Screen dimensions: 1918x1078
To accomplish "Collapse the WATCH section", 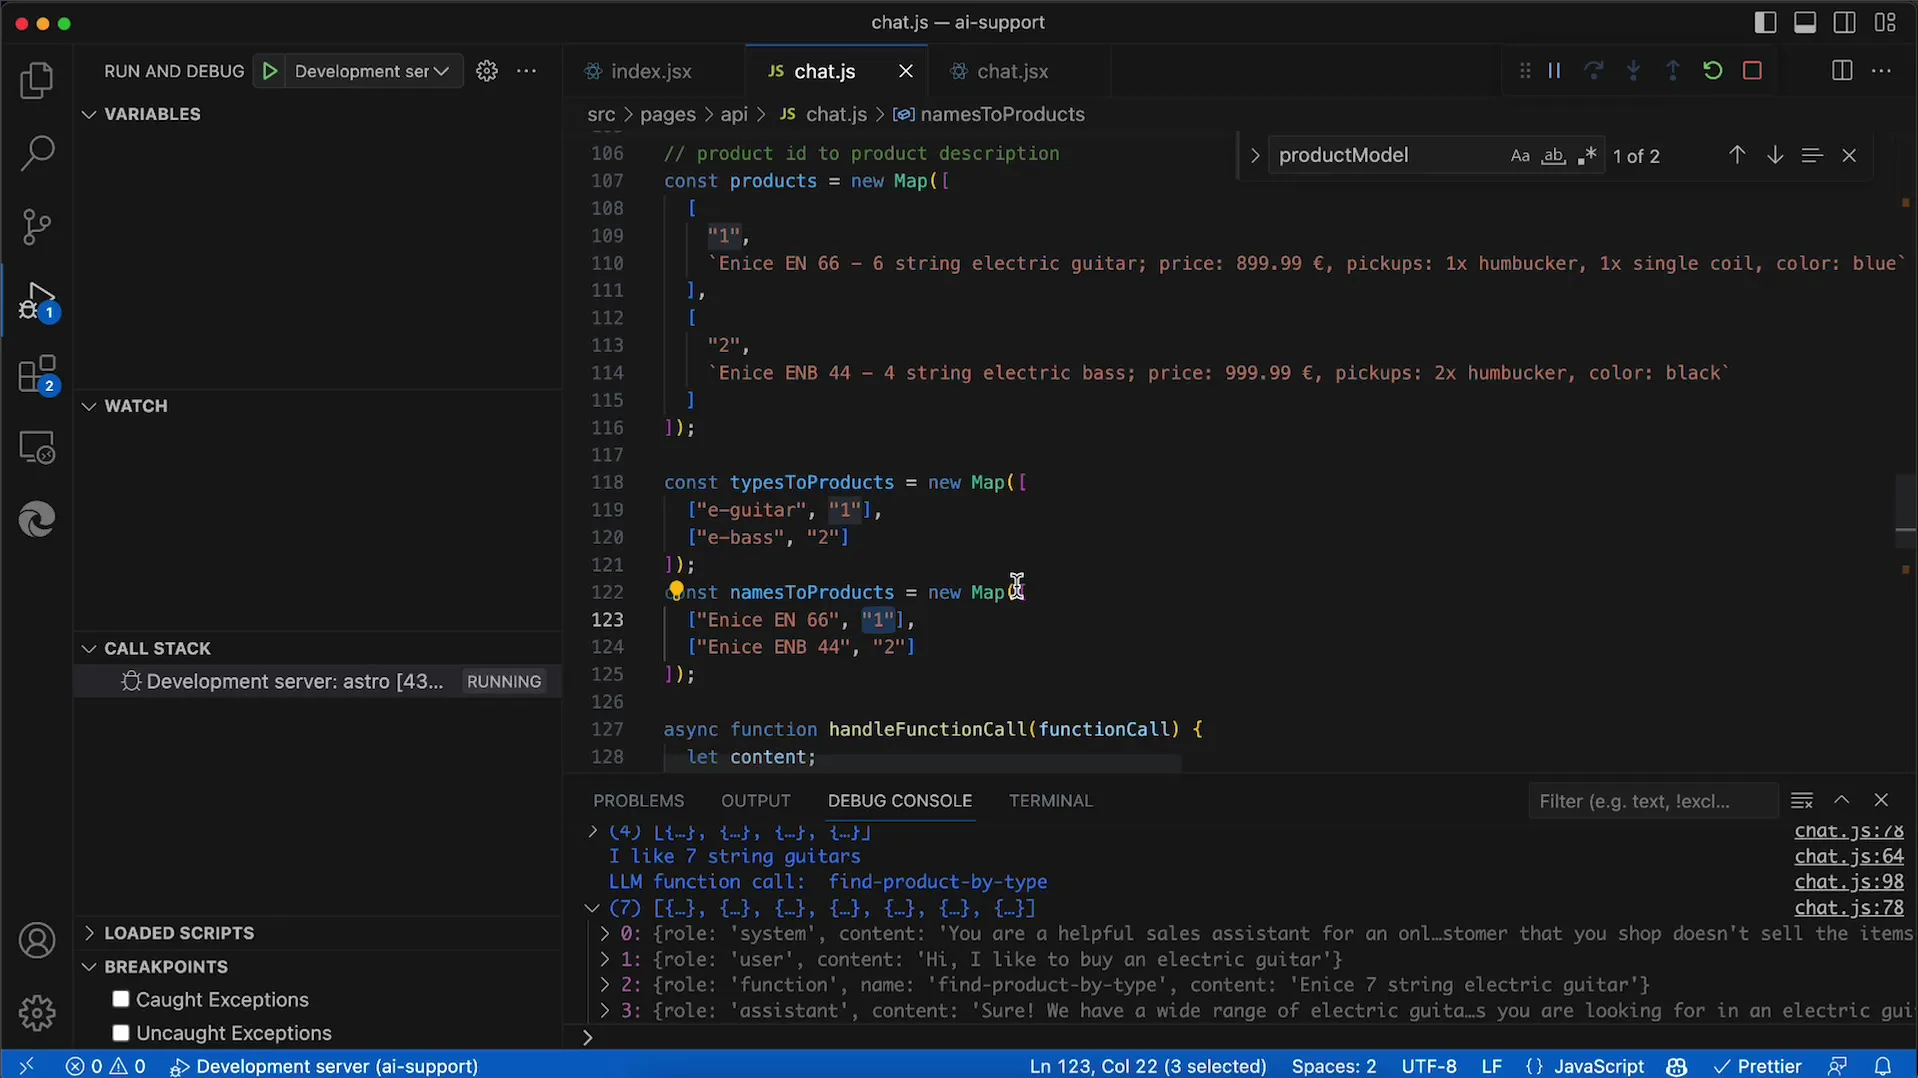I will pyautogui.click(x=89, y=406).
